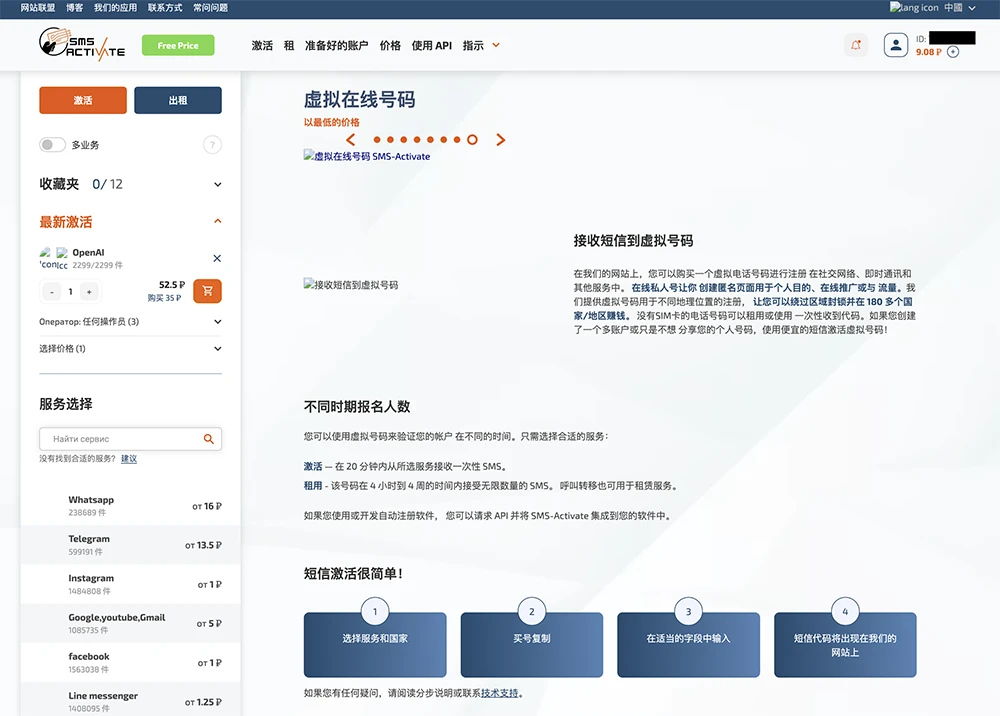Click the SMS Activate logo
Viewport: 1000px width, 716px height.
(82, 44)
